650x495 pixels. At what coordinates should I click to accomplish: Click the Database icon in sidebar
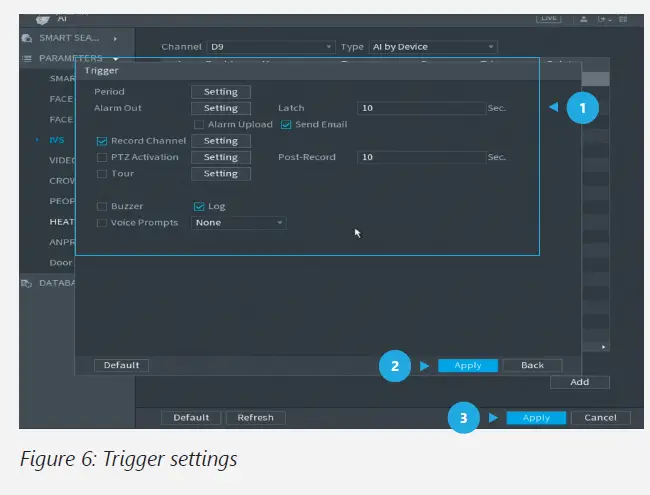27,284
